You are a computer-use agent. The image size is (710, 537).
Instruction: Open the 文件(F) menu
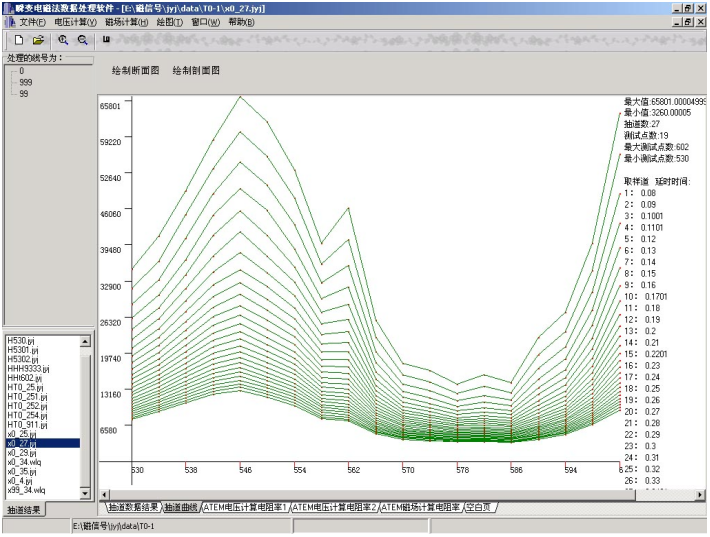pos(33,22)
